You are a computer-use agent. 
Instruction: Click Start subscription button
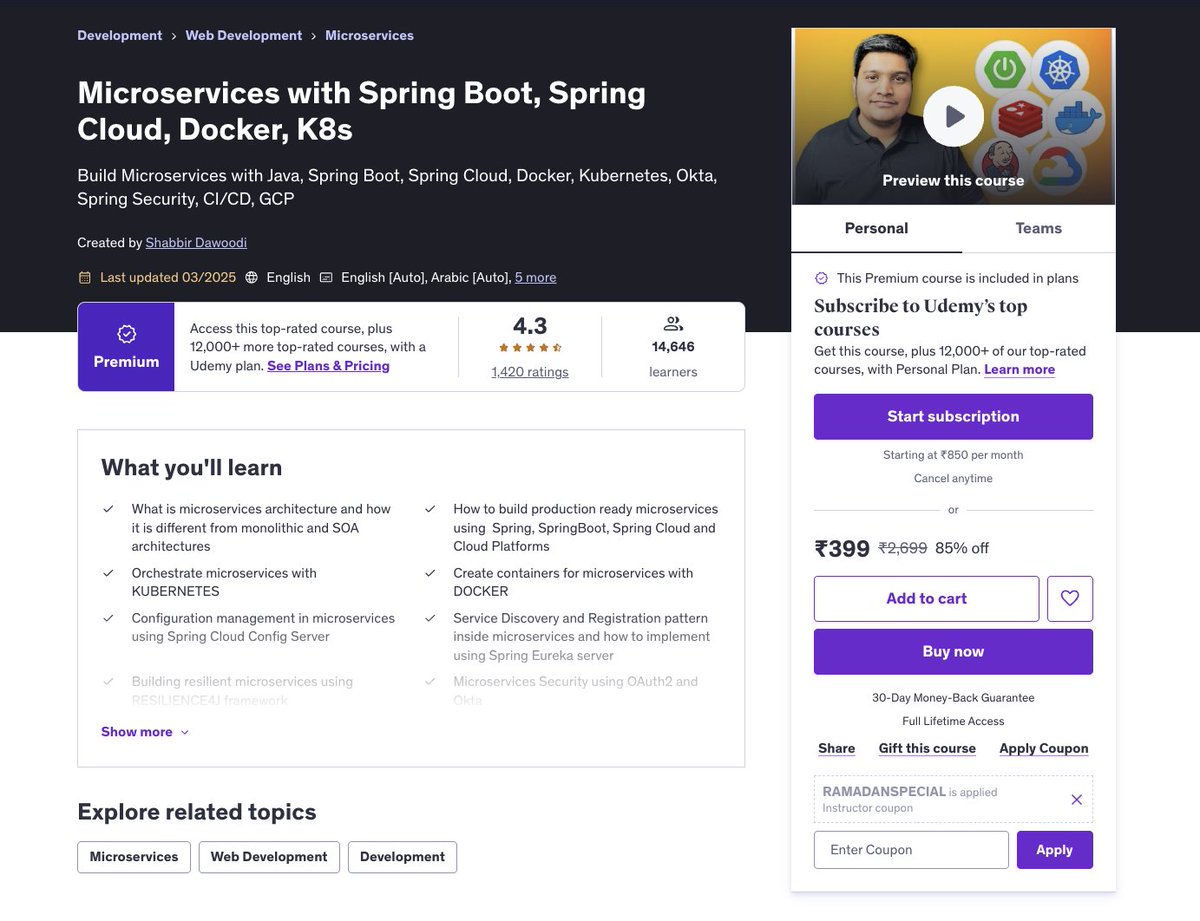[953, 416]
